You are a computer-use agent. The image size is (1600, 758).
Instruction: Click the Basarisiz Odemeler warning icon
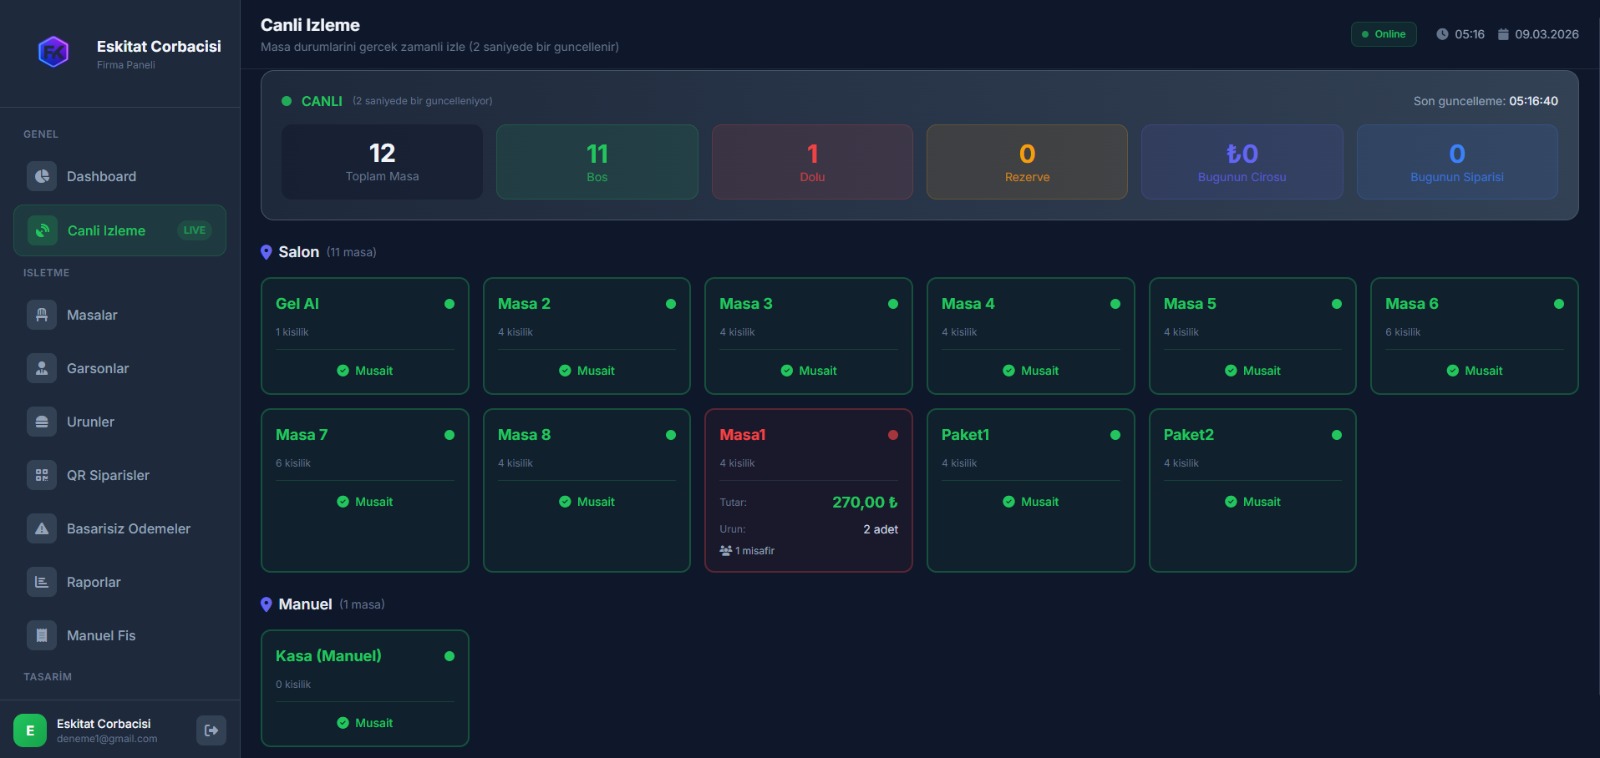coord(42,529)
